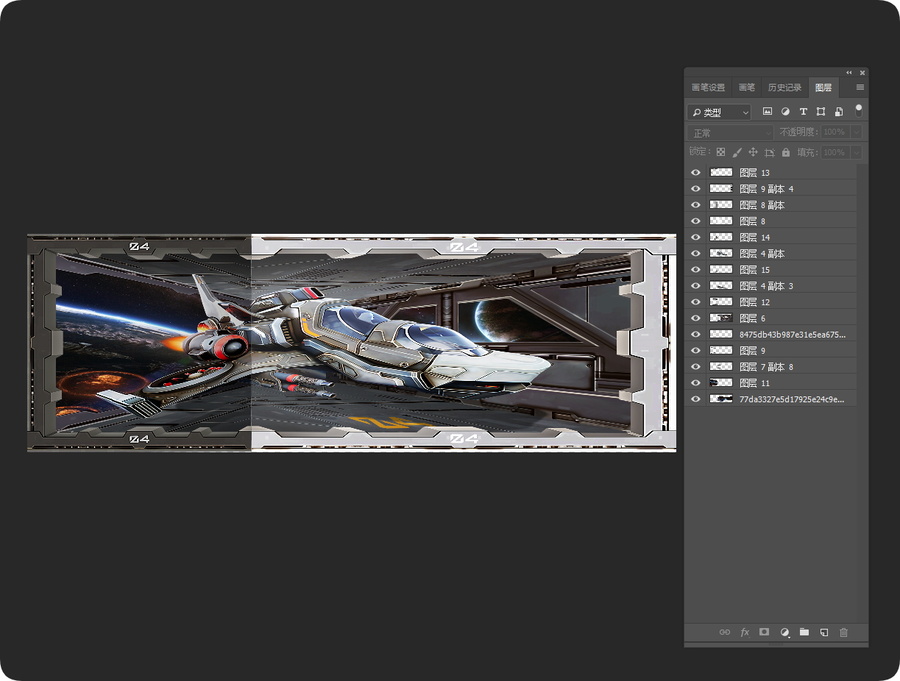
Task: Hide layer 图层 12
Action: [x=696, y=301]
